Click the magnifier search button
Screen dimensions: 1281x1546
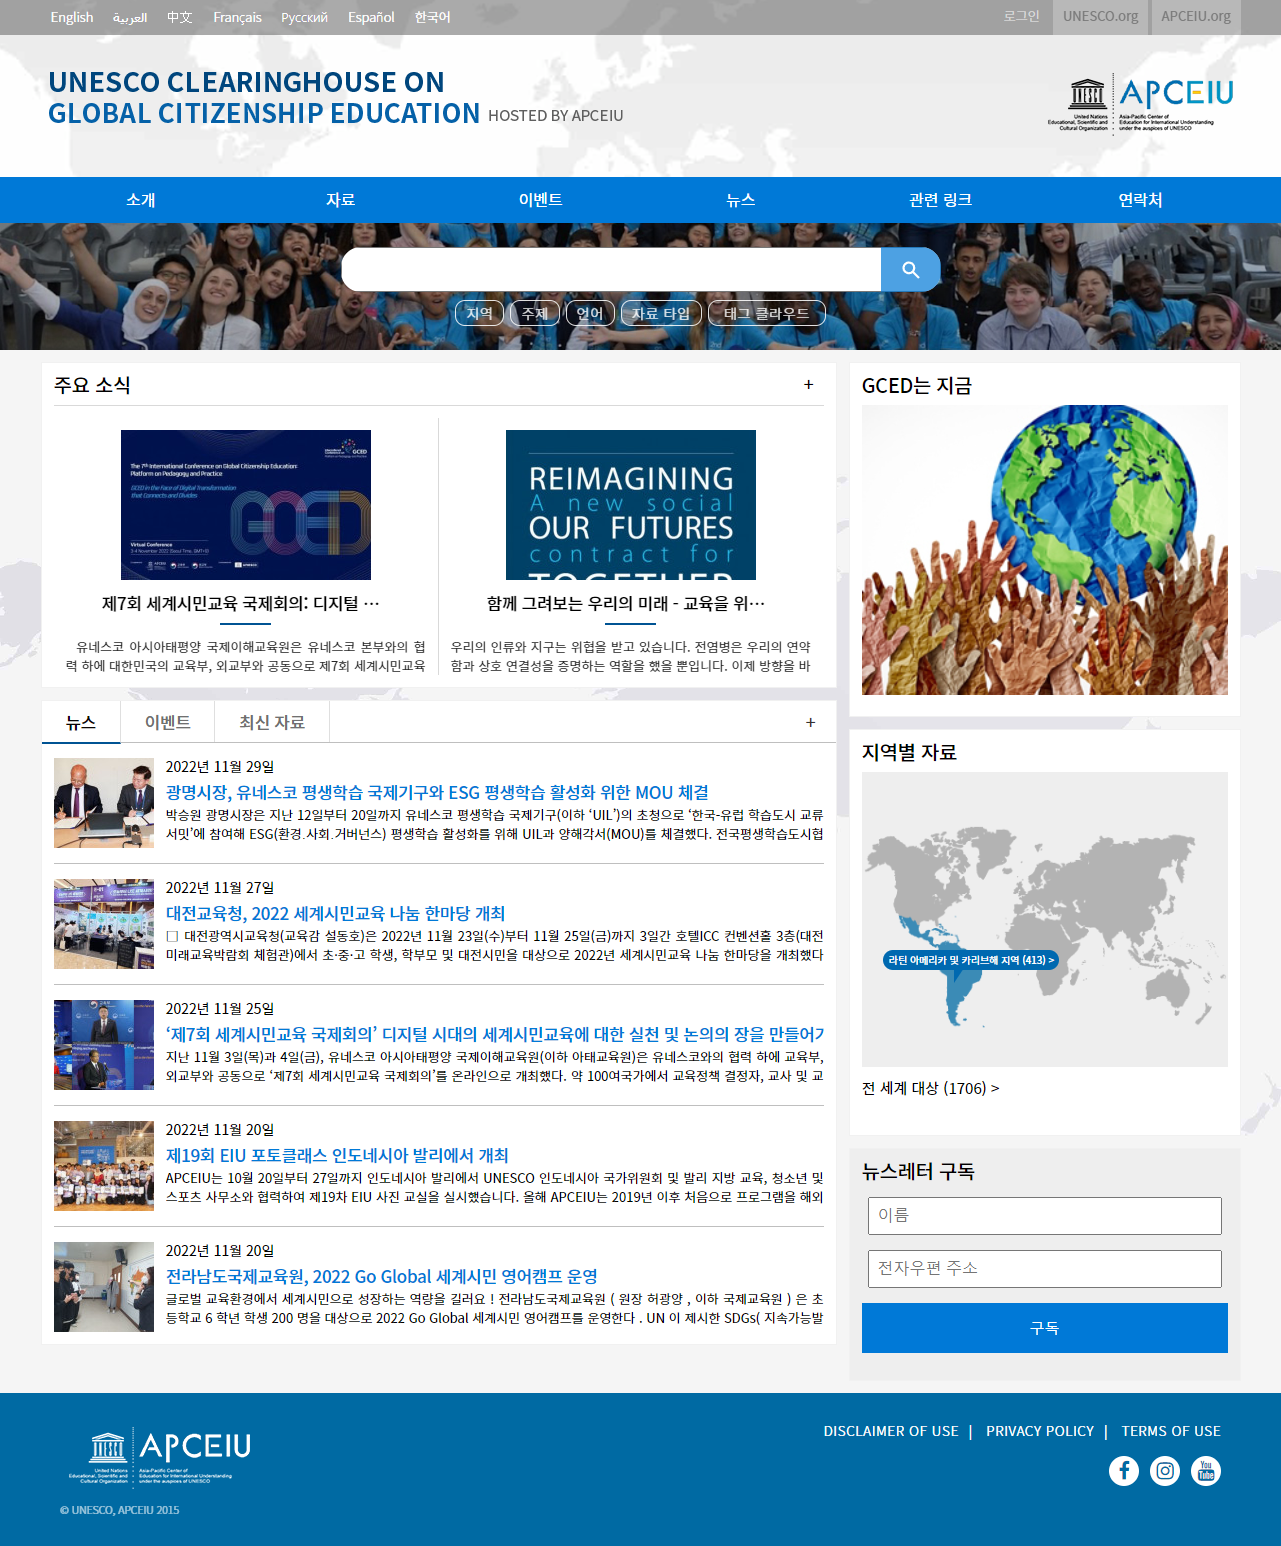tap(910, 270)
